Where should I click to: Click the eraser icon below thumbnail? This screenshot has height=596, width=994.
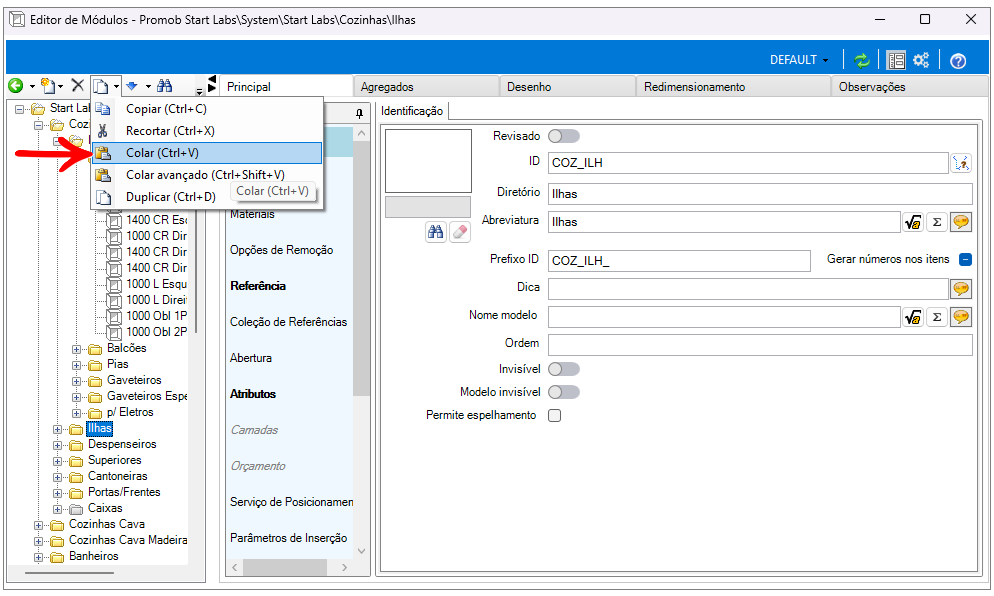point(459,231)
